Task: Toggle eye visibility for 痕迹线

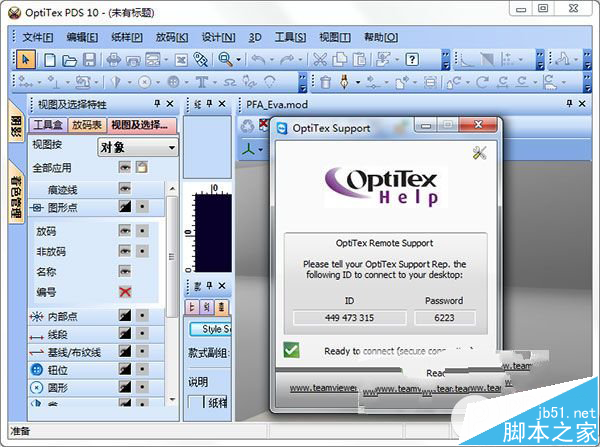Action: pos(125,188)
